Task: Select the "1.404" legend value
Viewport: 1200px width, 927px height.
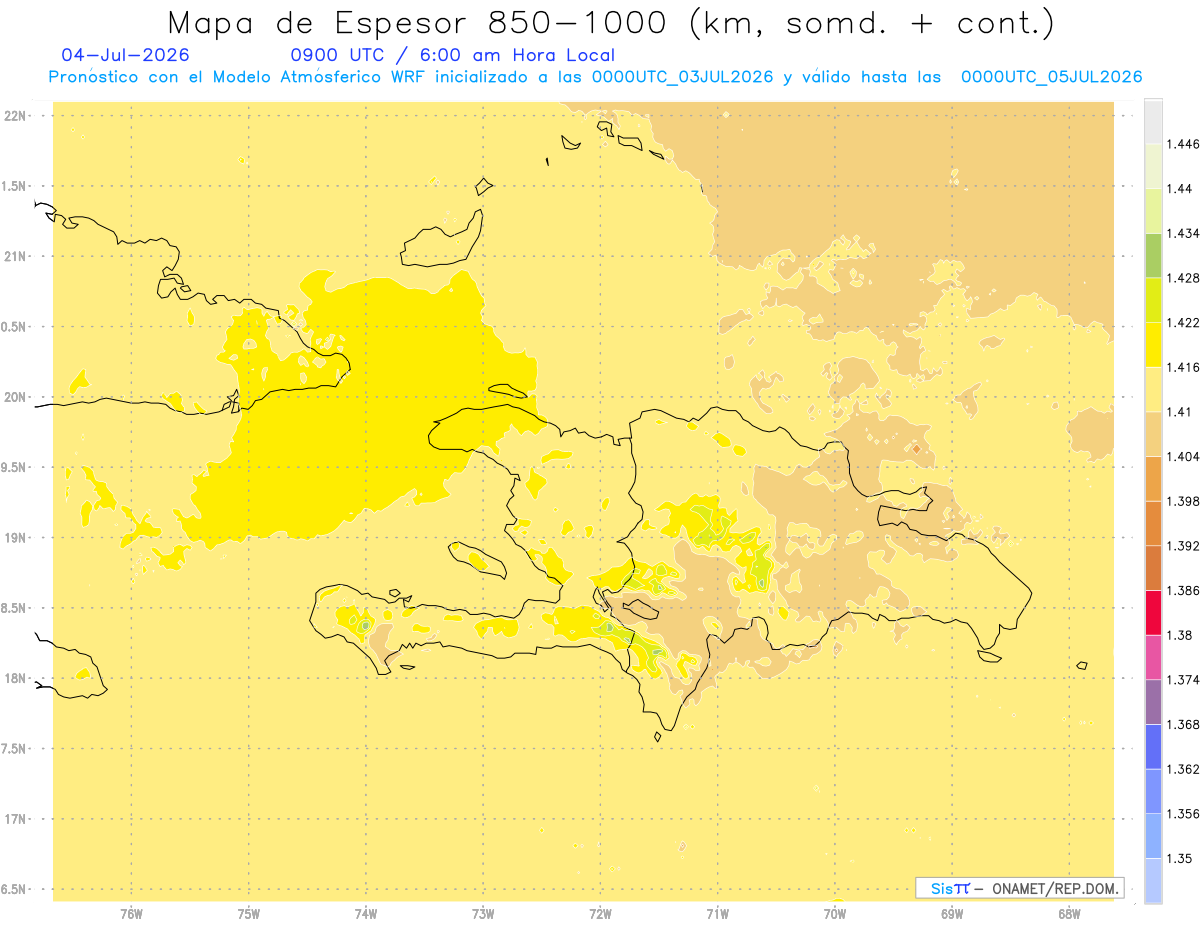Action: coord(1183,456)
